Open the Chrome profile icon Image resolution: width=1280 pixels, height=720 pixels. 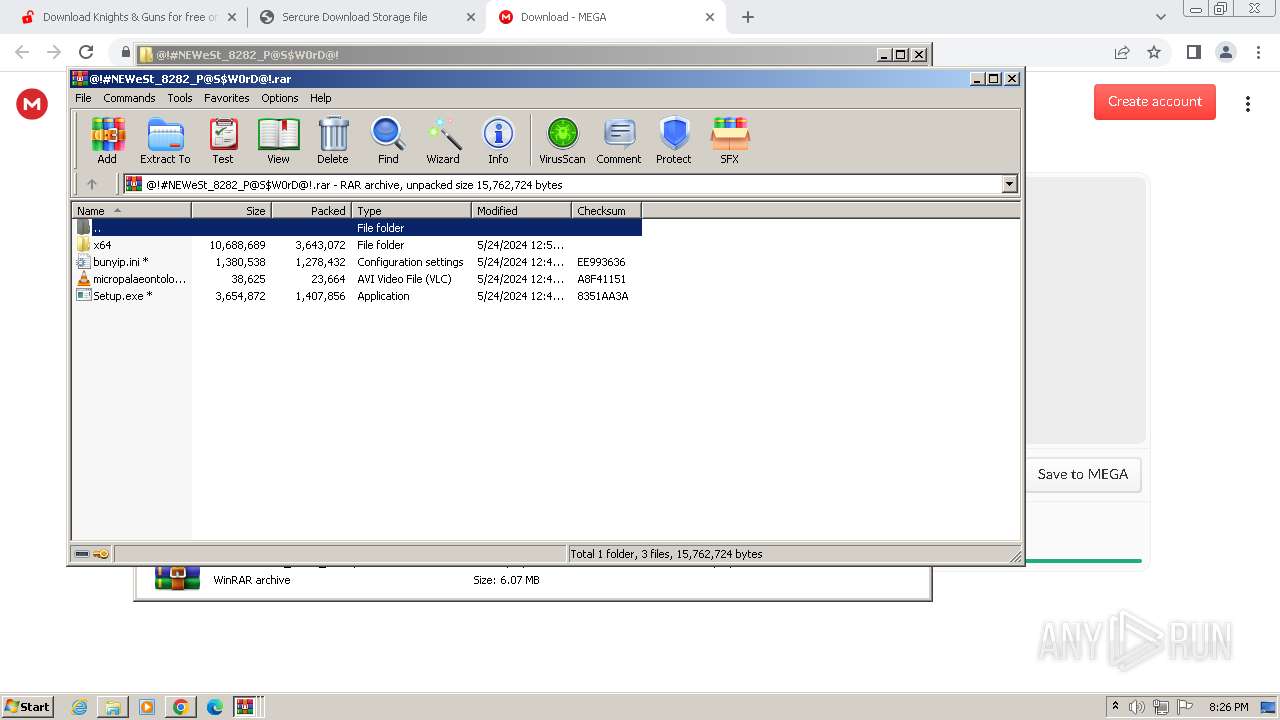[x=1226, y=52]
